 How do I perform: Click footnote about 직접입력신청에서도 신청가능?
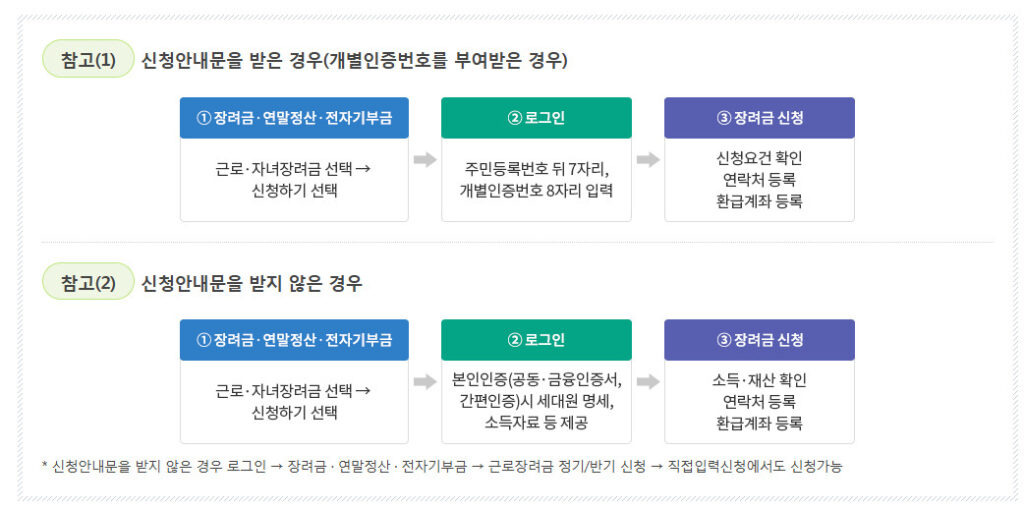(442, 466)
